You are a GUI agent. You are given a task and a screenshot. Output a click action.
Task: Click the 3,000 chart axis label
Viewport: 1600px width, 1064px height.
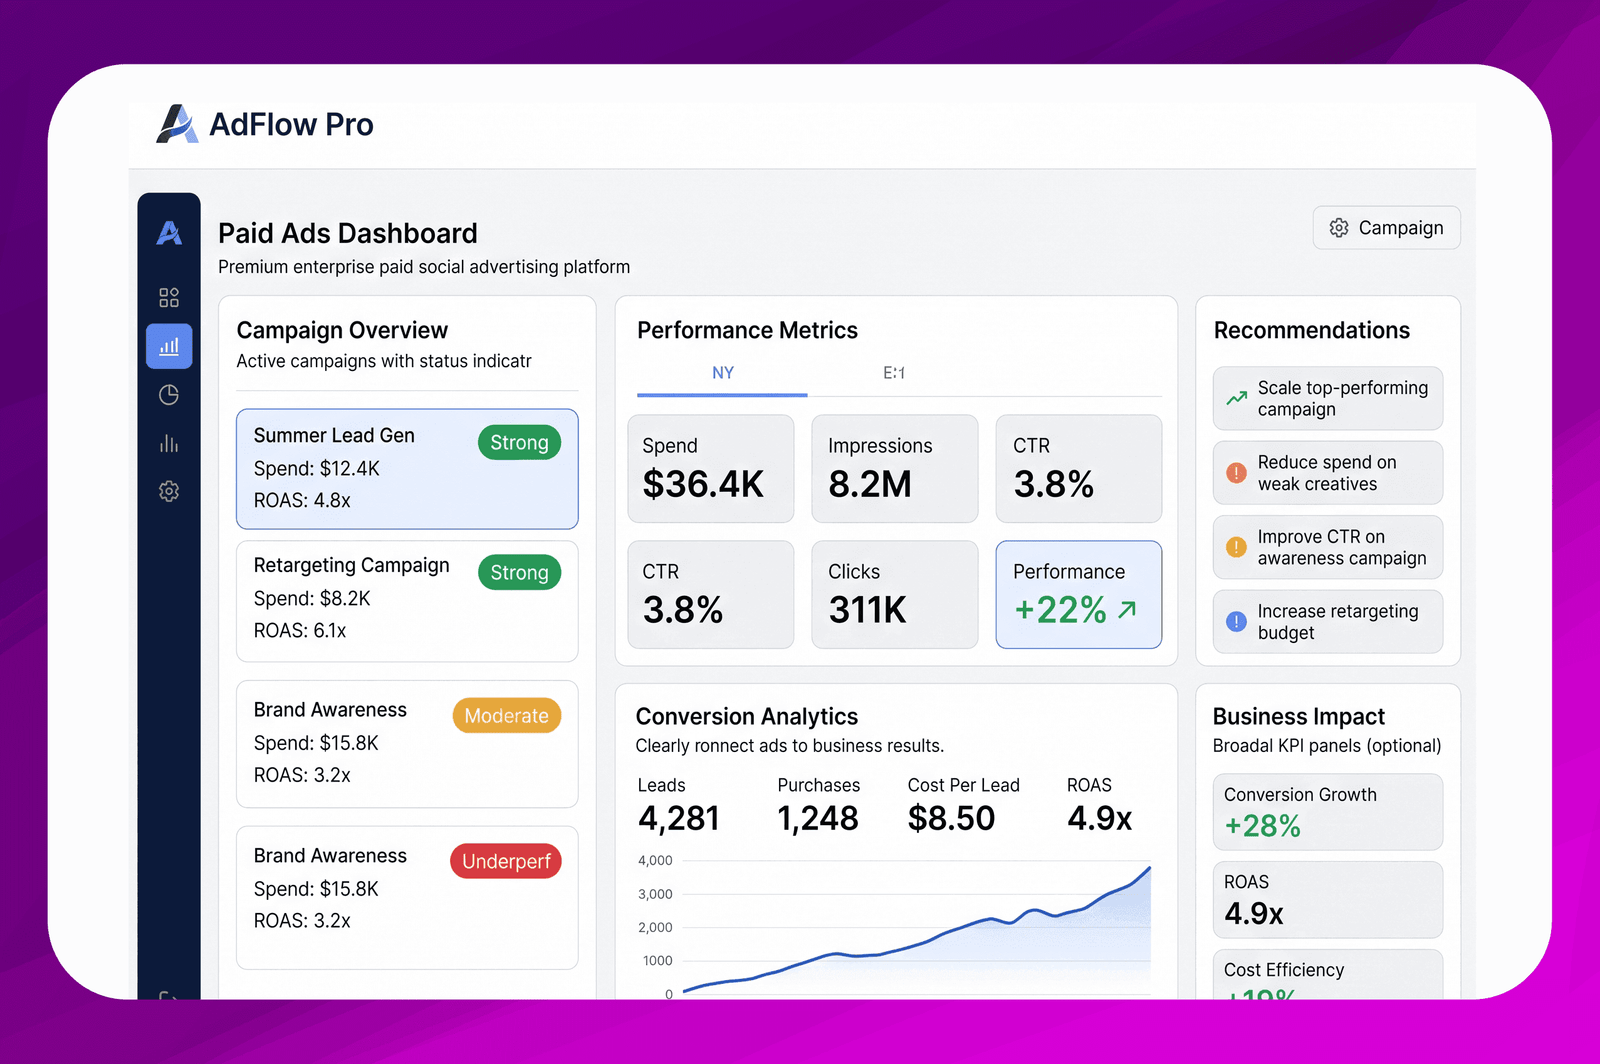655,894
